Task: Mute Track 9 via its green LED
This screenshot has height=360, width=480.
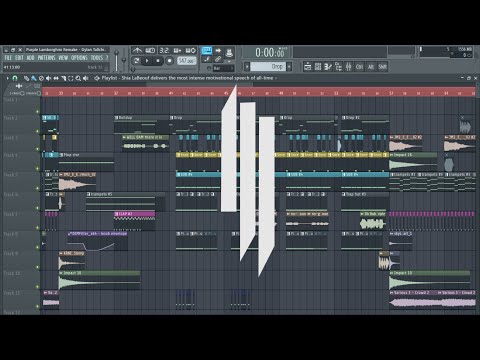Action: pos(37,267)
